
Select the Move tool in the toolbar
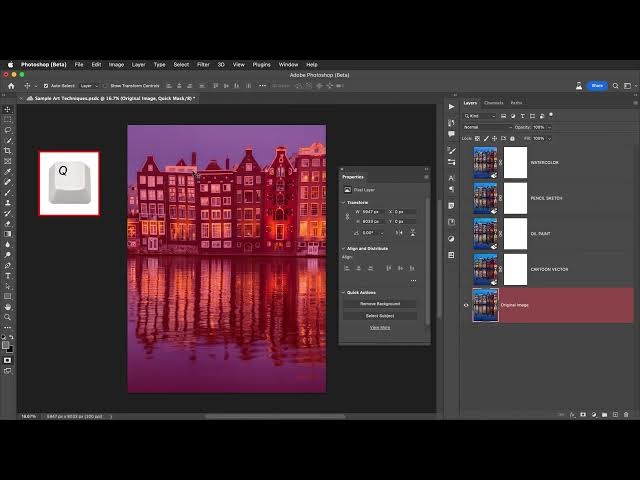point(8,109)
